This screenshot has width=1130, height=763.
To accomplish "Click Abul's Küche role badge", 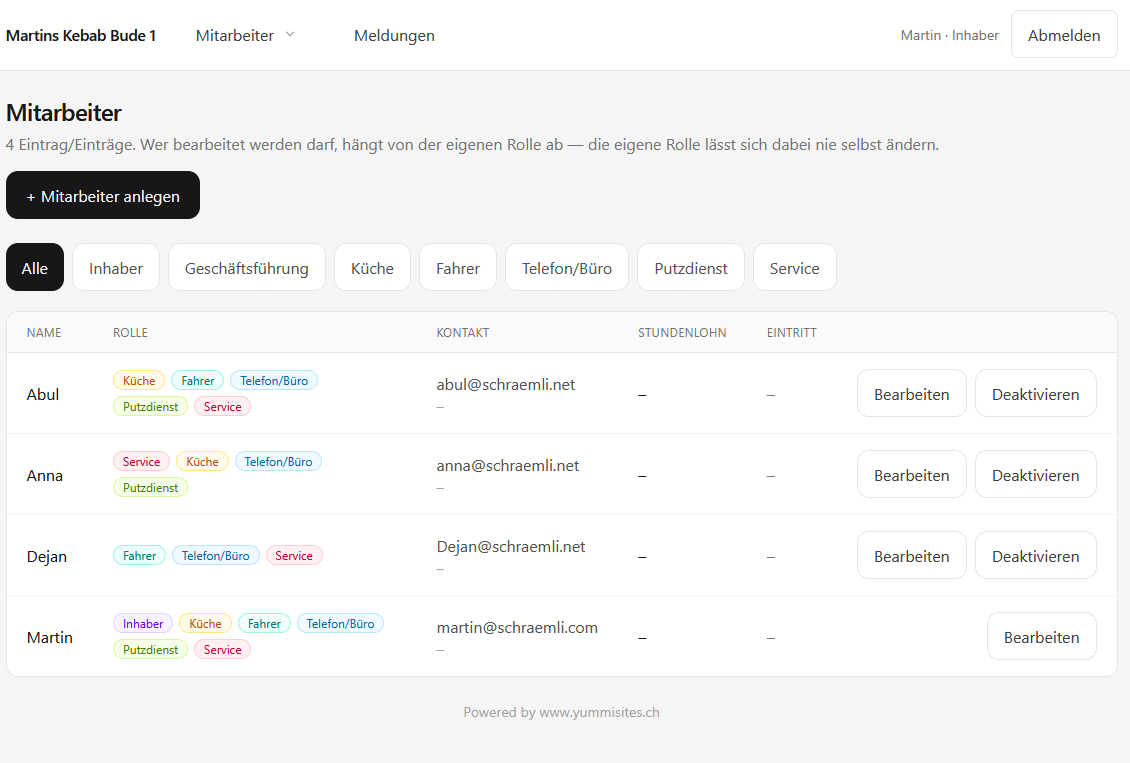I will (x=139, y=380).
